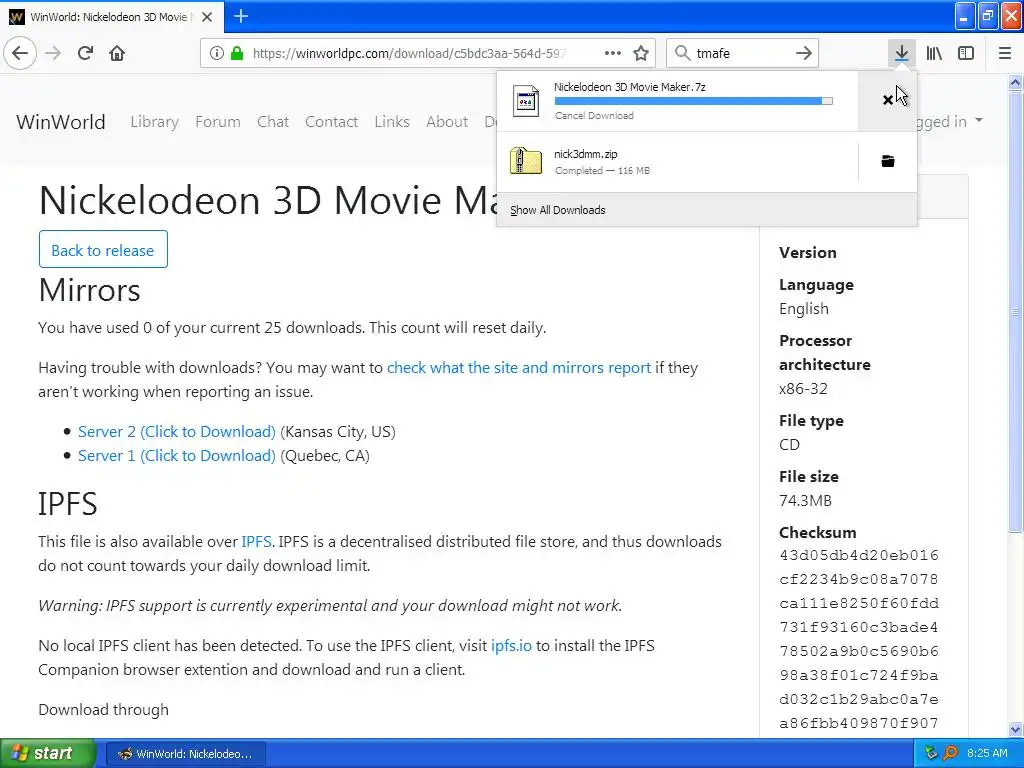Click the page scrollbar down arrow
This screenshot has height=768, width=1024.
click(x=1016, y=729)
